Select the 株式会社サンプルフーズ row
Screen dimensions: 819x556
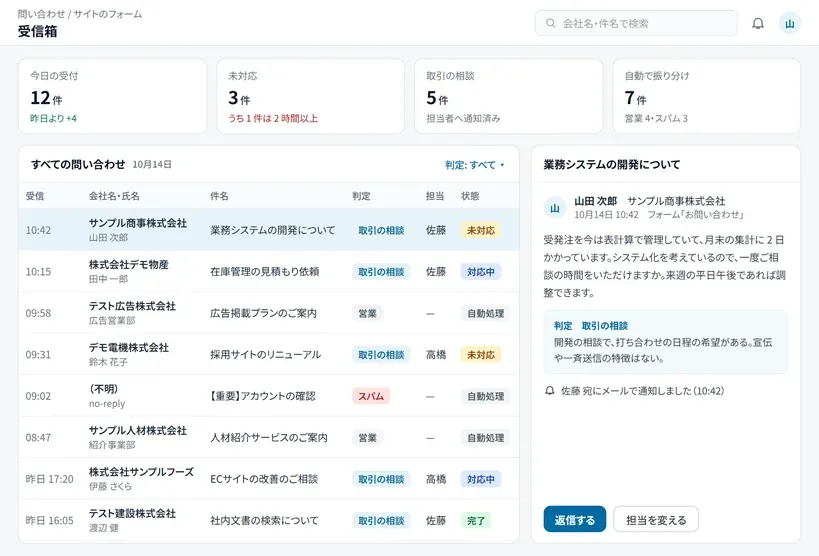pos(269,479)
